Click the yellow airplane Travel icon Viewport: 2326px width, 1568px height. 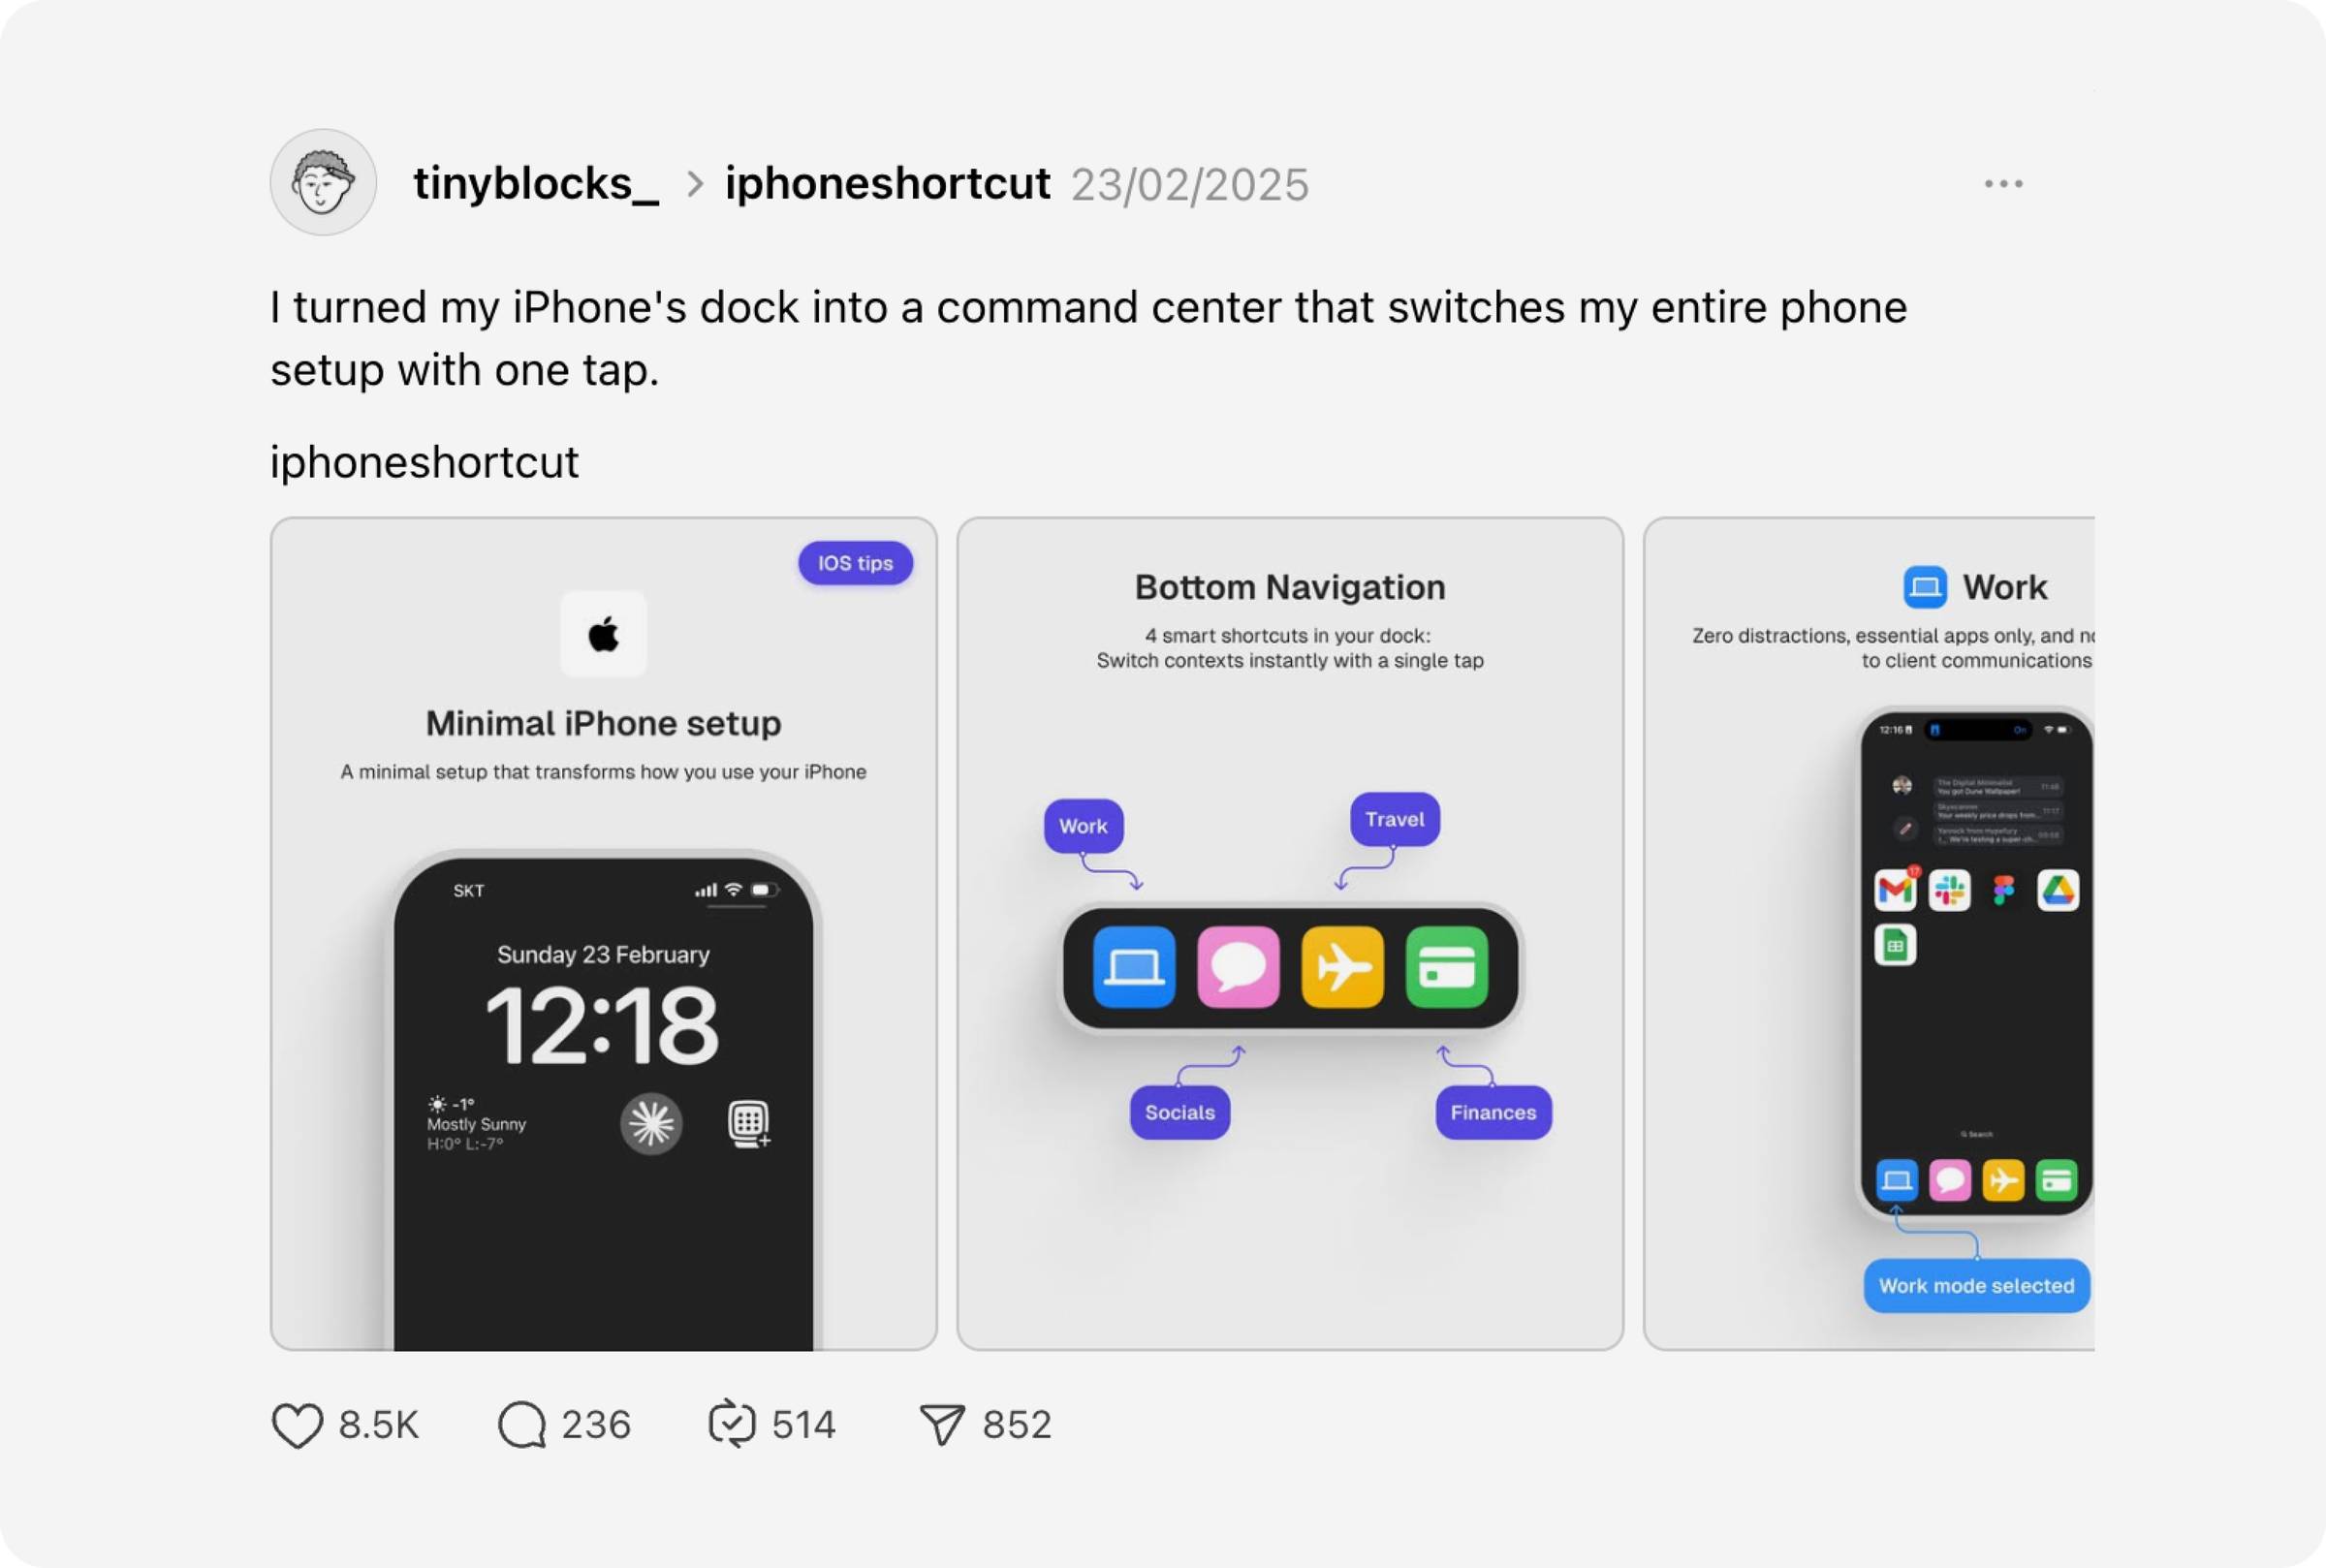(x=1342, y=967)
